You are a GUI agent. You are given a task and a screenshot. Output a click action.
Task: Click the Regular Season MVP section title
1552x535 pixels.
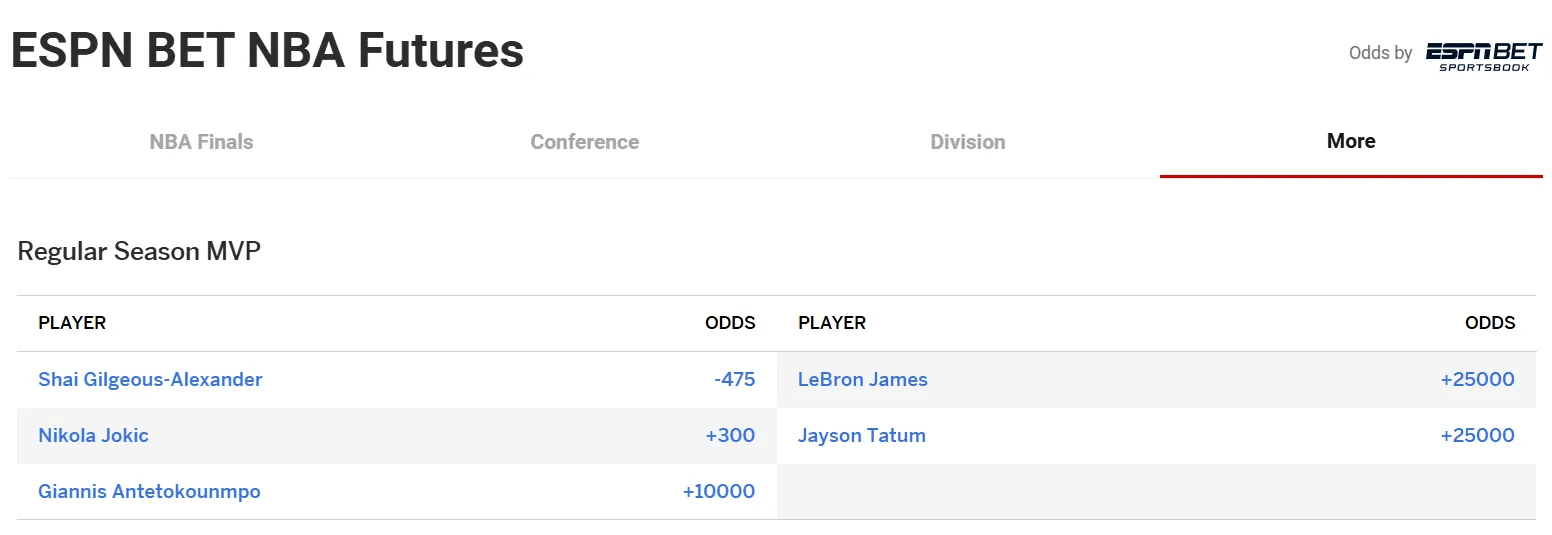coord(139,251)
